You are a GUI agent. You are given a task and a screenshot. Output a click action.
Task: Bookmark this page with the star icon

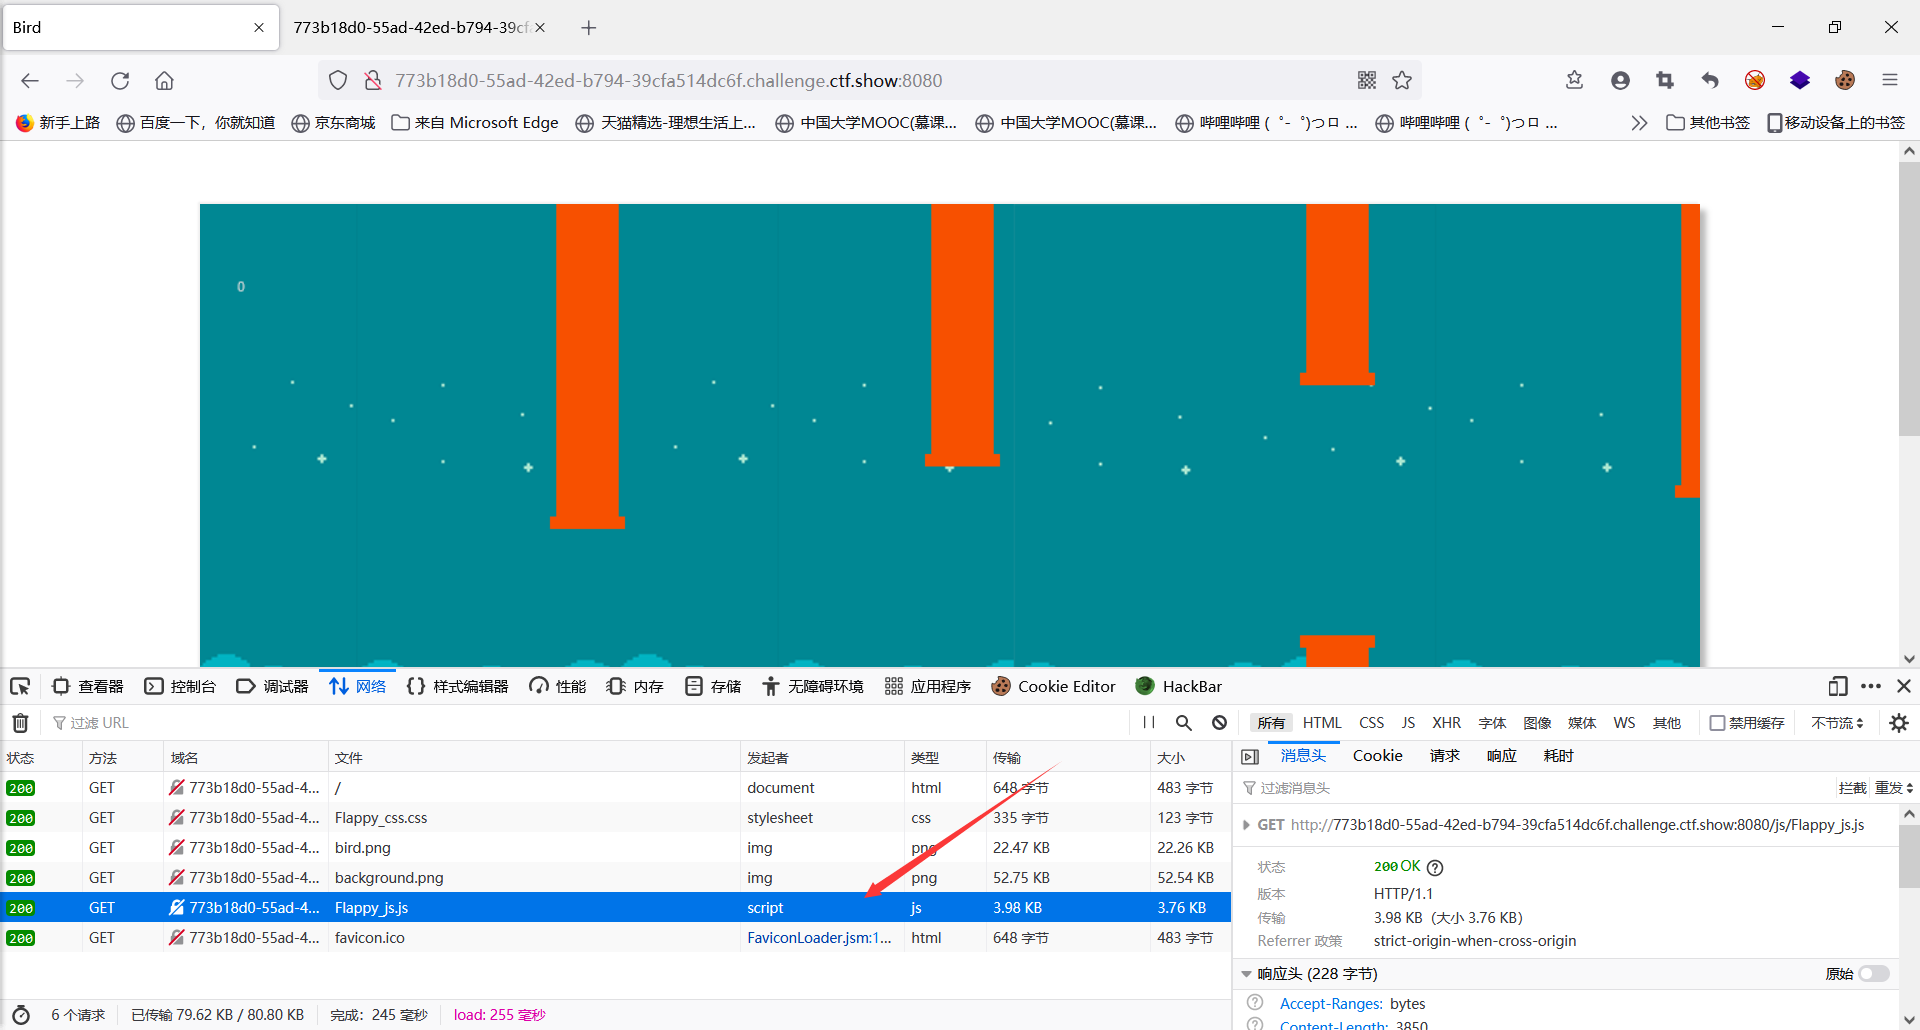1402,81
